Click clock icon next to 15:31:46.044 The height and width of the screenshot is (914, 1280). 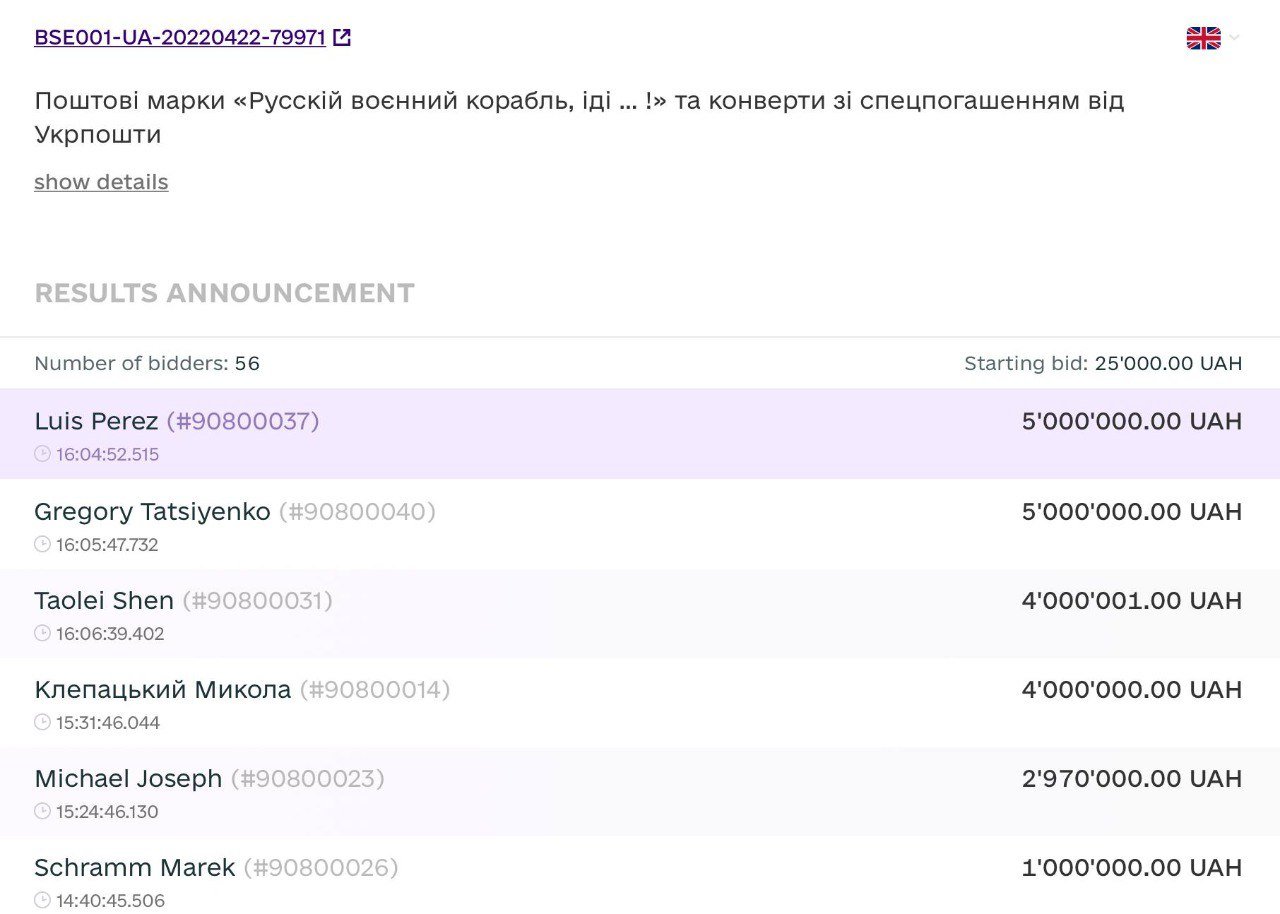[42, 723]
